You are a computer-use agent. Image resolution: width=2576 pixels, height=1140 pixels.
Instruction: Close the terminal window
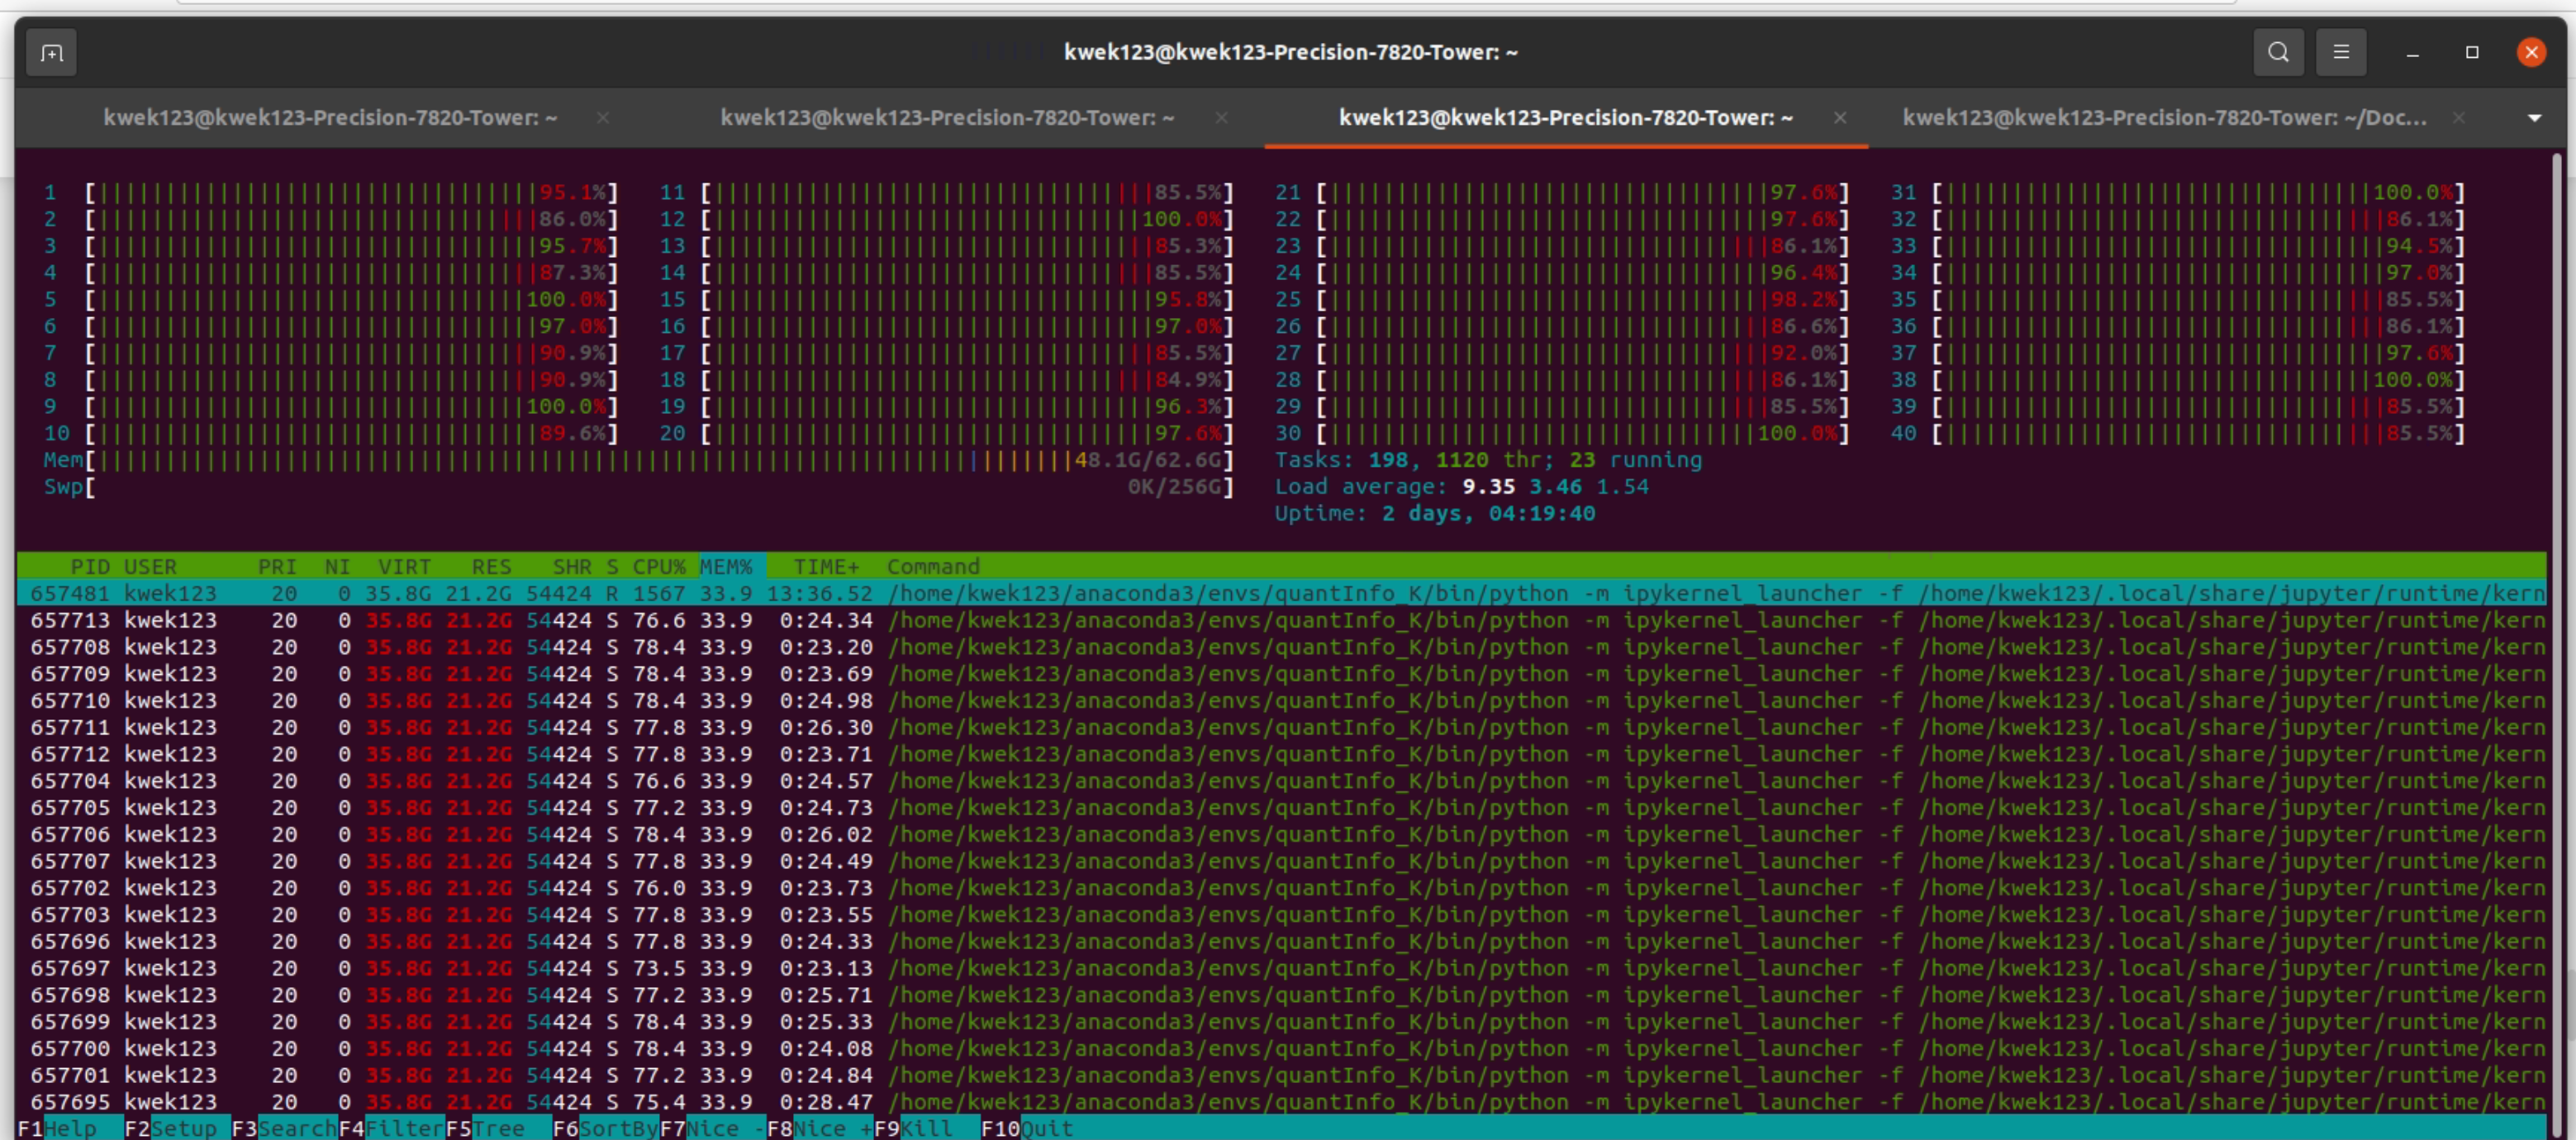tap(2531, 52)
